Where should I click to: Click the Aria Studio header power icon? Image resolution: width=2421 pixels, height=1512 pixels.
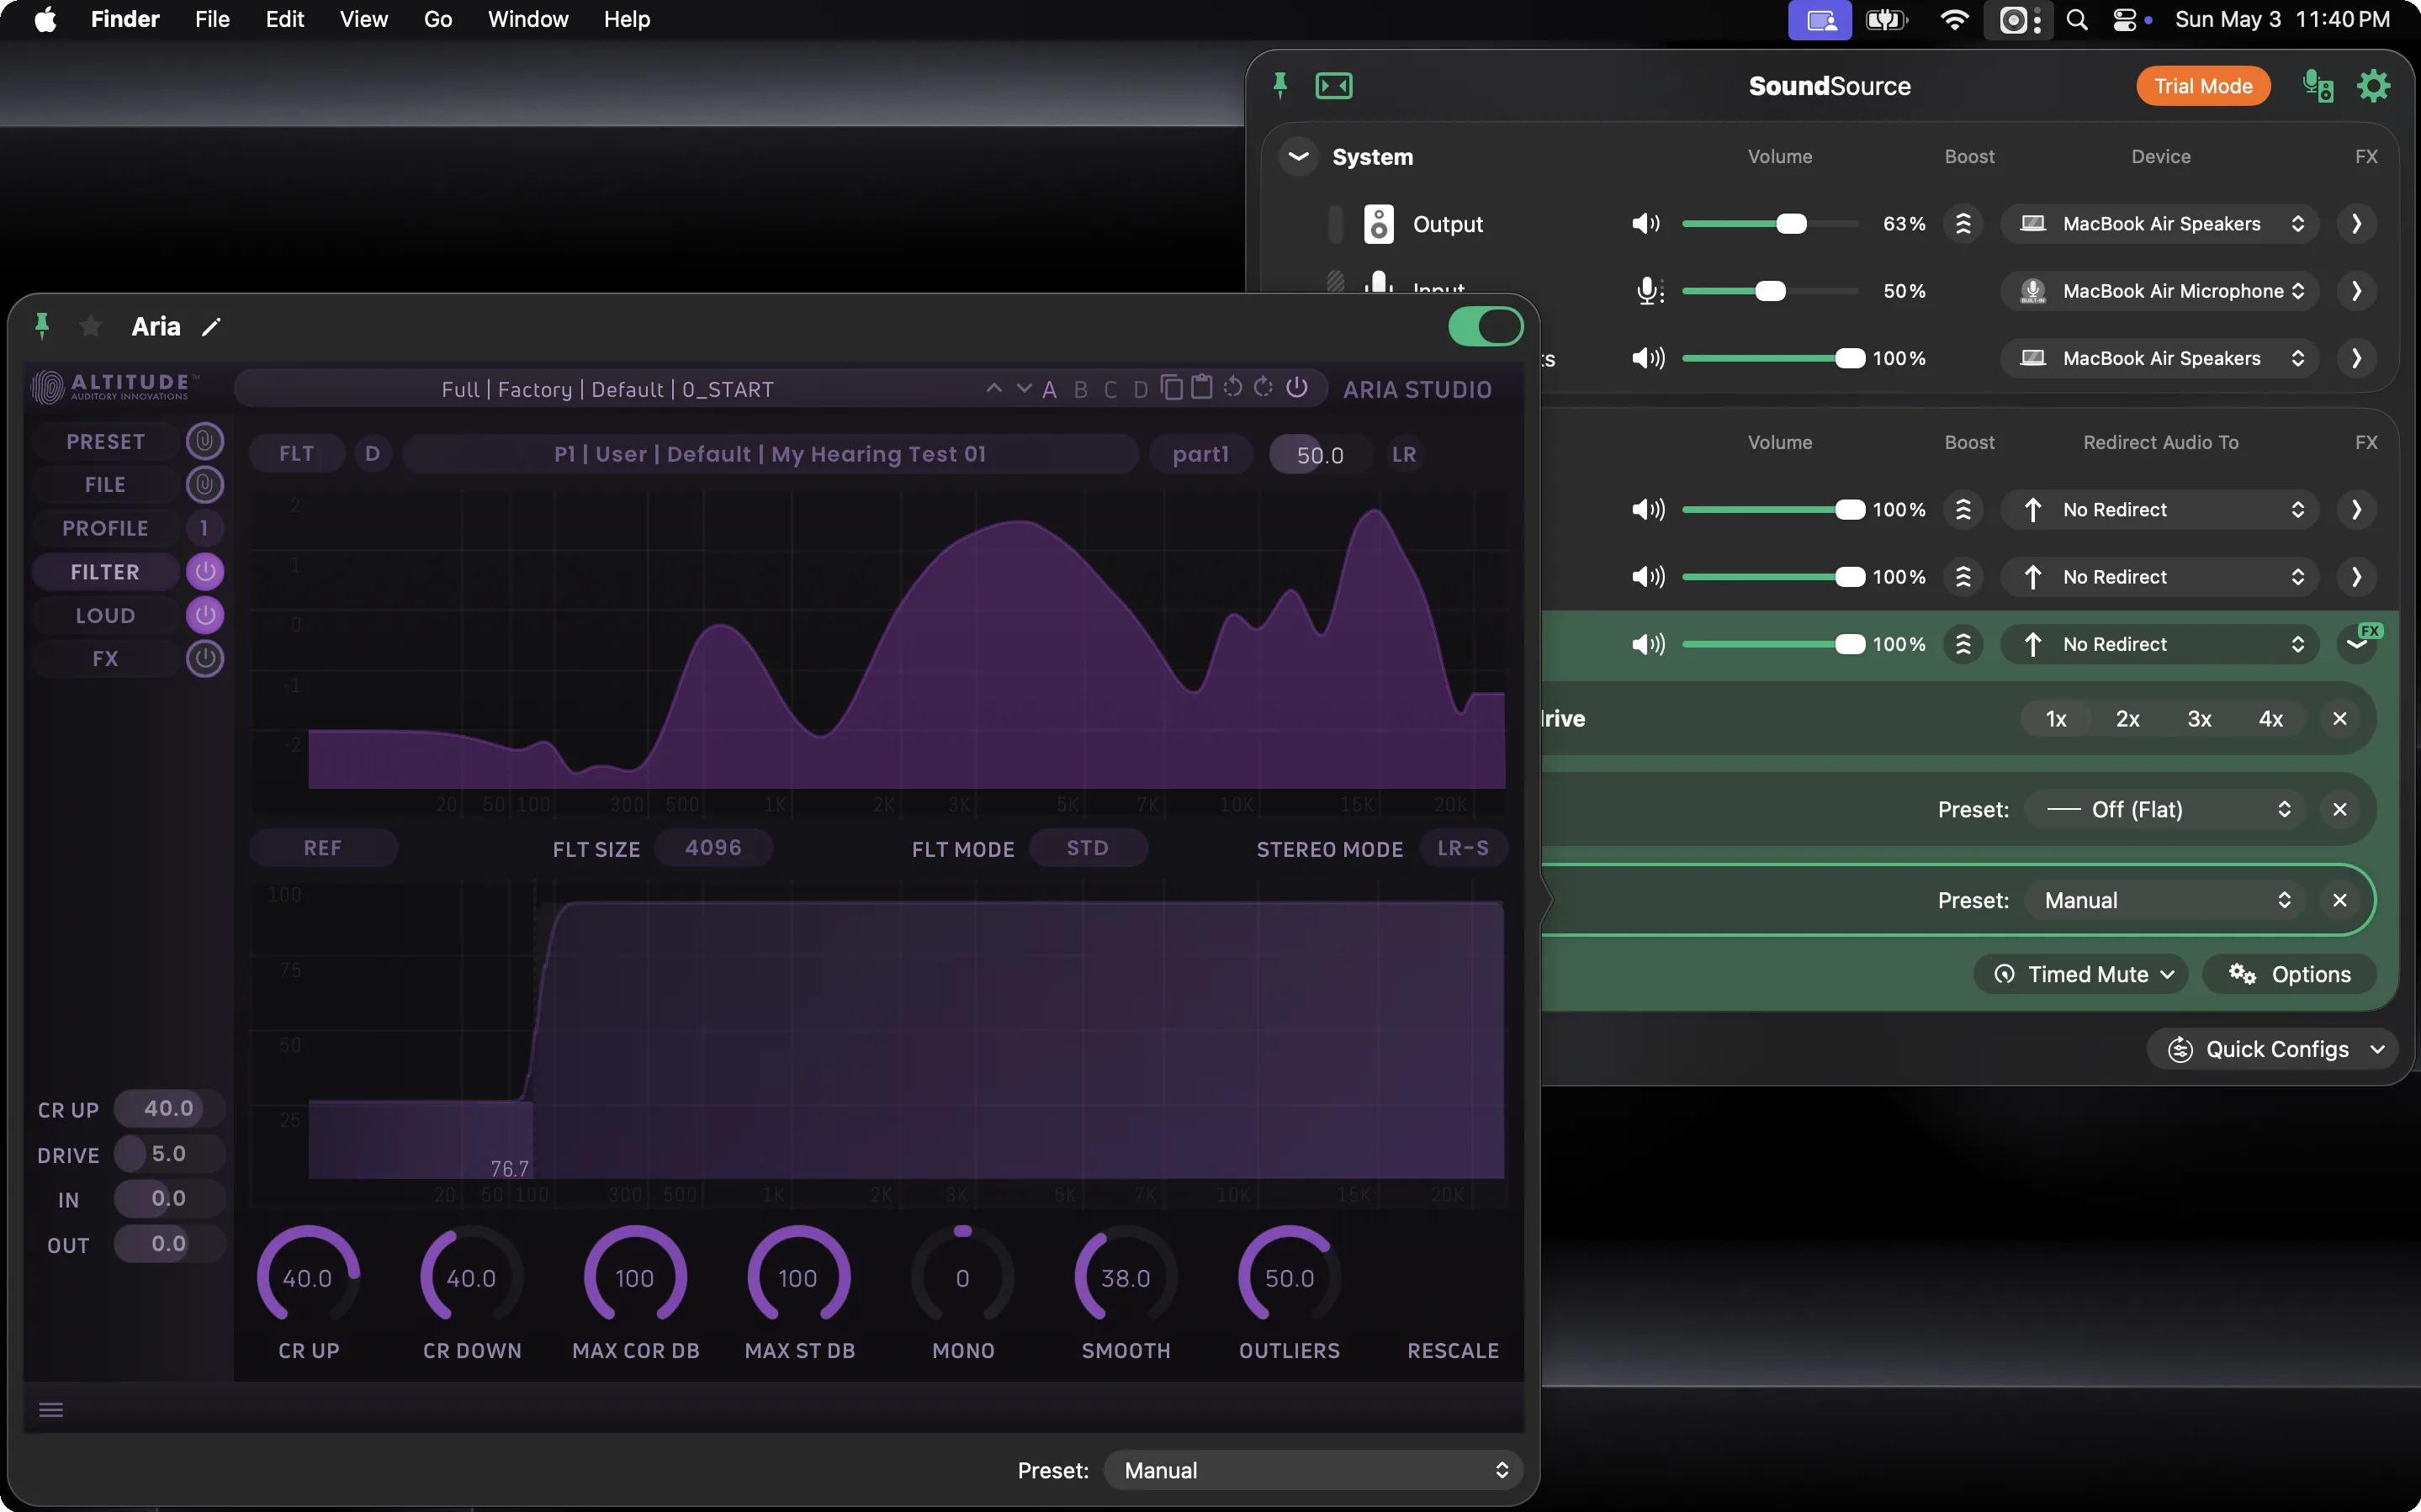point(1297,388)
